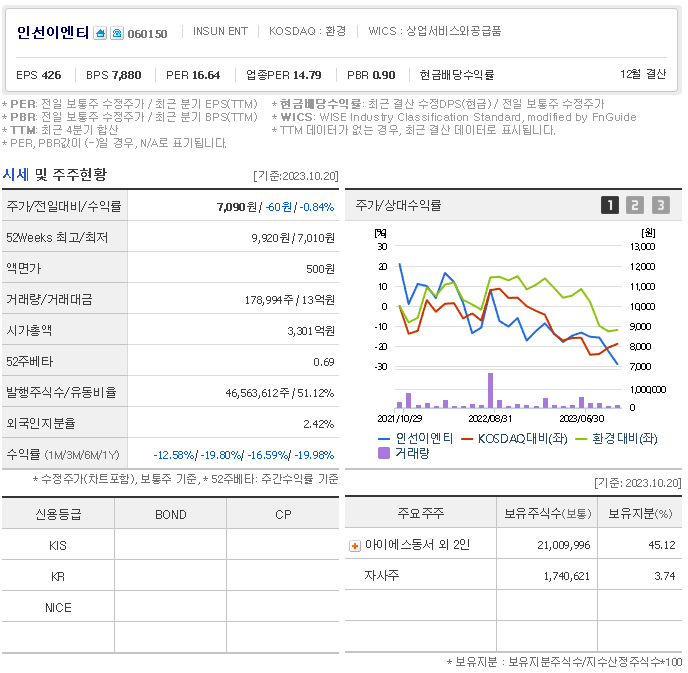Click the 12월 결산 text
688x673 pixels.
(x=643, y=74)
